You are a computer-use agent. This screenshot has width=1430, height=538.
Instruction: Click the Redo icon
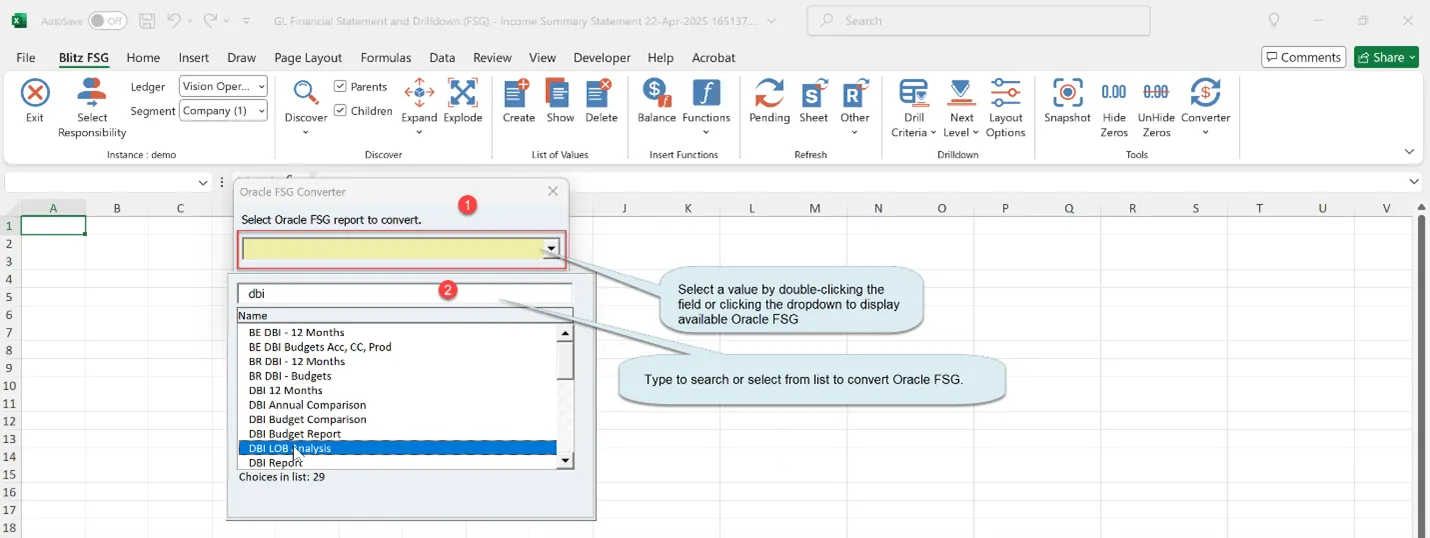[x=210, y=20]
